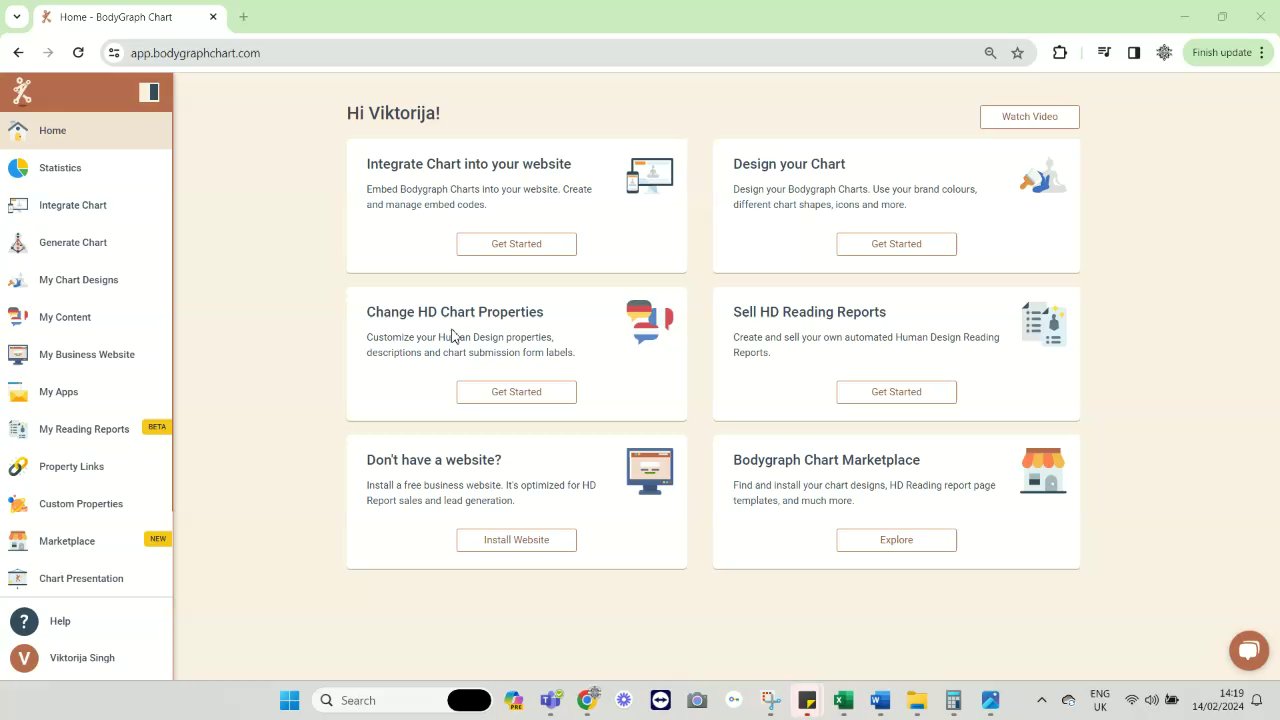Click the Property Links chain icon
1280x720 pixels.
pyautogui.click(x=18, y=467)
